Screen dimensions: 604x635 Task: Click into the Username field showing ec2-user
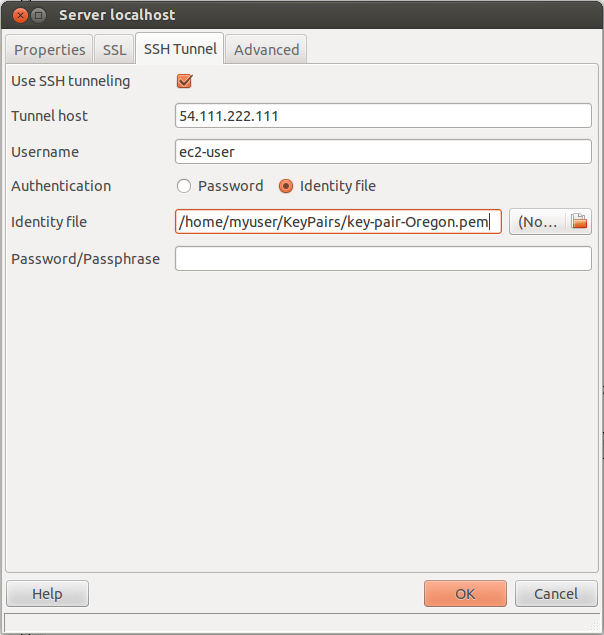pyautogui.click(x=383, y=152)
